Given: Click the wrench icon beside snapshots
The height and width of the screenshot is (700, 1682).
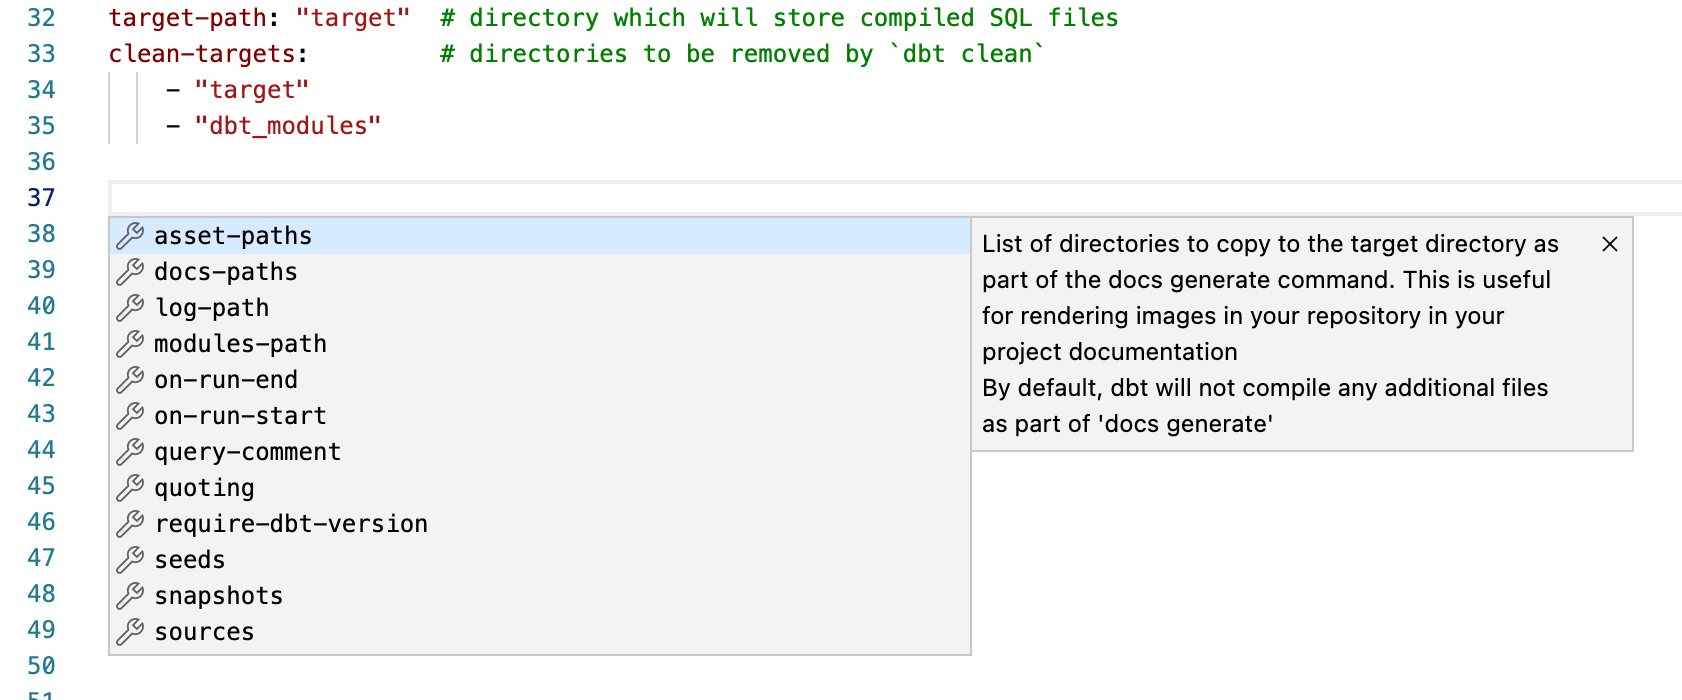Looking at the screenshot, I should point(130,596).
